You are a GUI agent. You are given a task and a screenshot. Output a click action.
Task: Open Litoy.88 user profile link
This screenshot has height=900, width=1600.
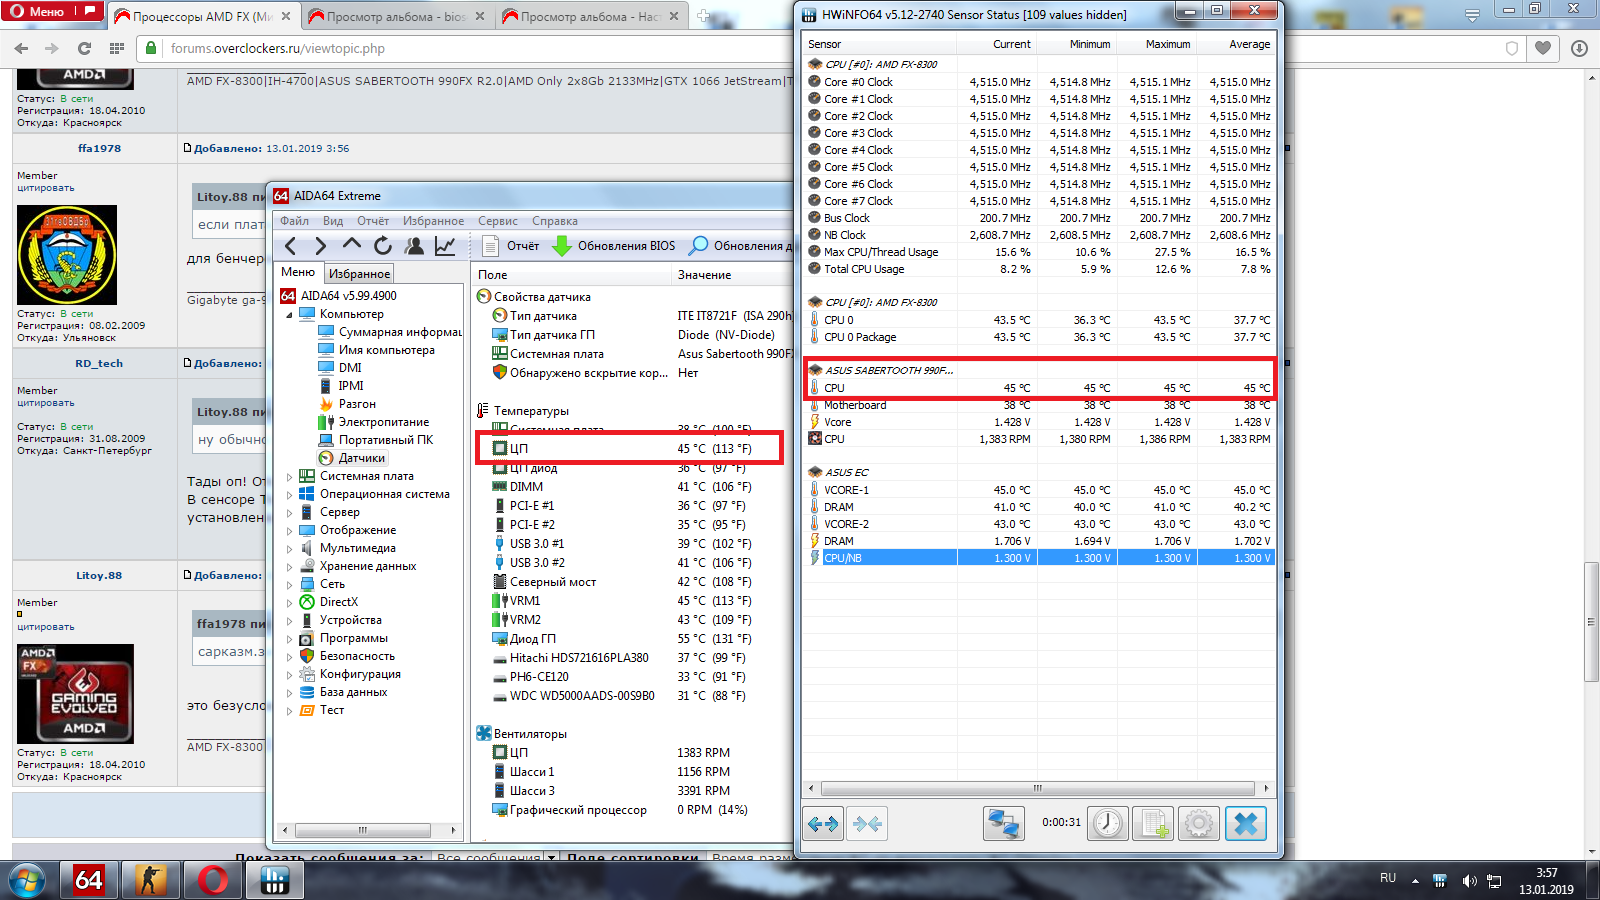pyautogui.click(x=99, y=575)
